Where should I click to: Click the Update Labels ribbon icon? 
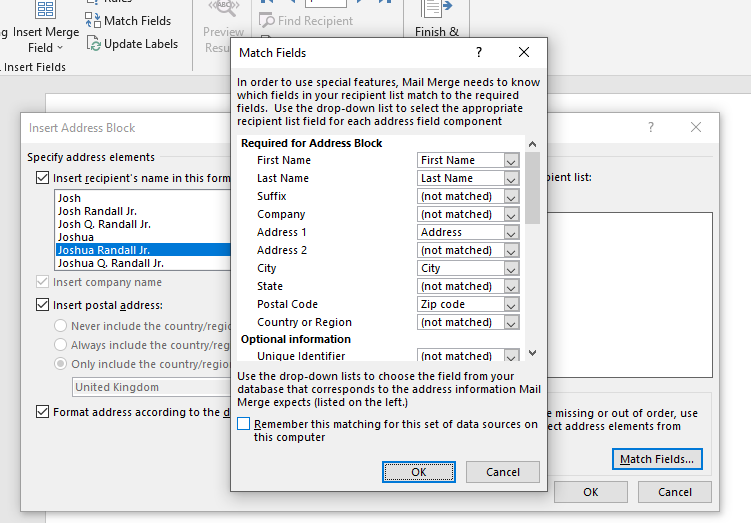pos(94,44)
